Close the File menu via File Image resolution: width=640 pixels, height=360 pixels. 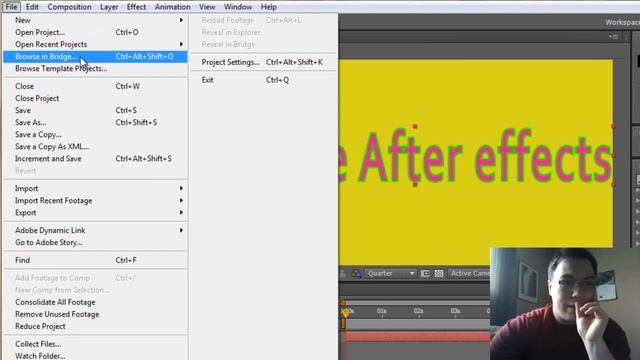click(11, 7)
